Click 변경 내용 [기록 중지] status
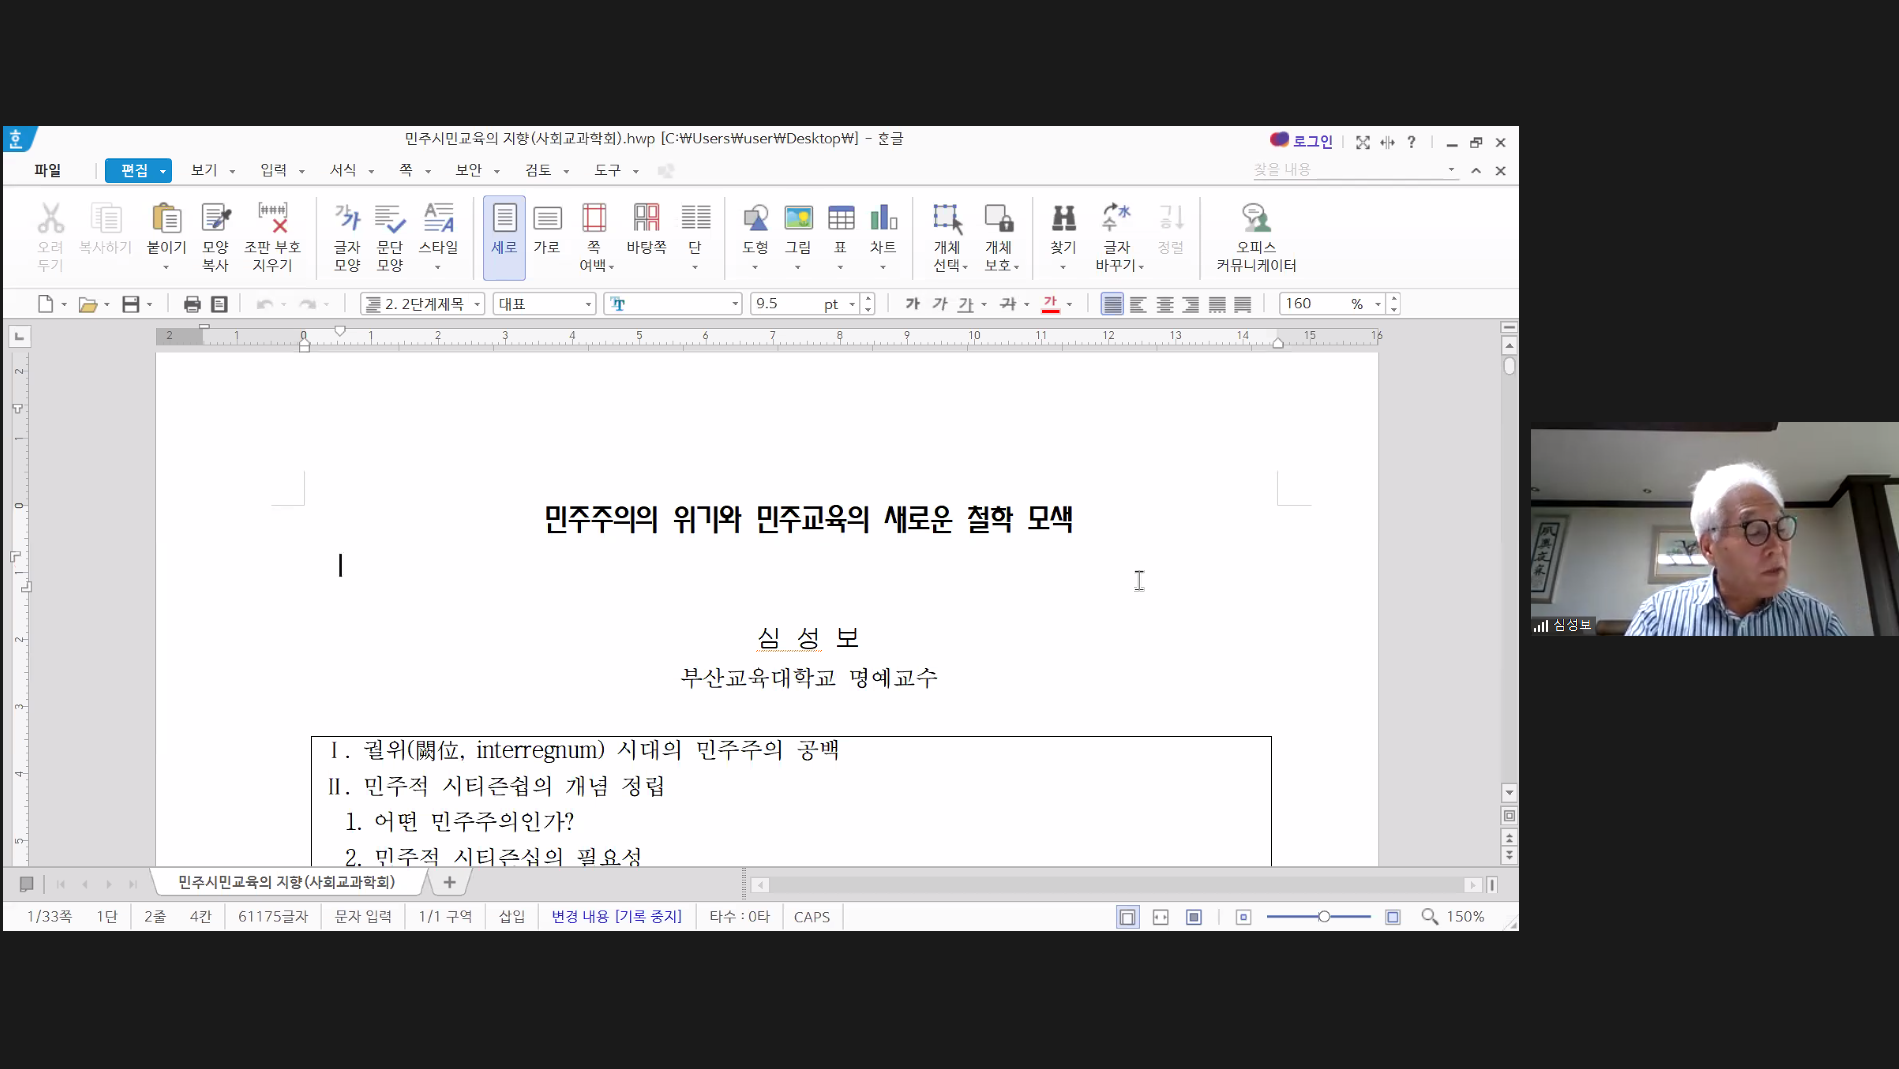Viewport: 1899px width, 1069px height. tap(616, 916)
